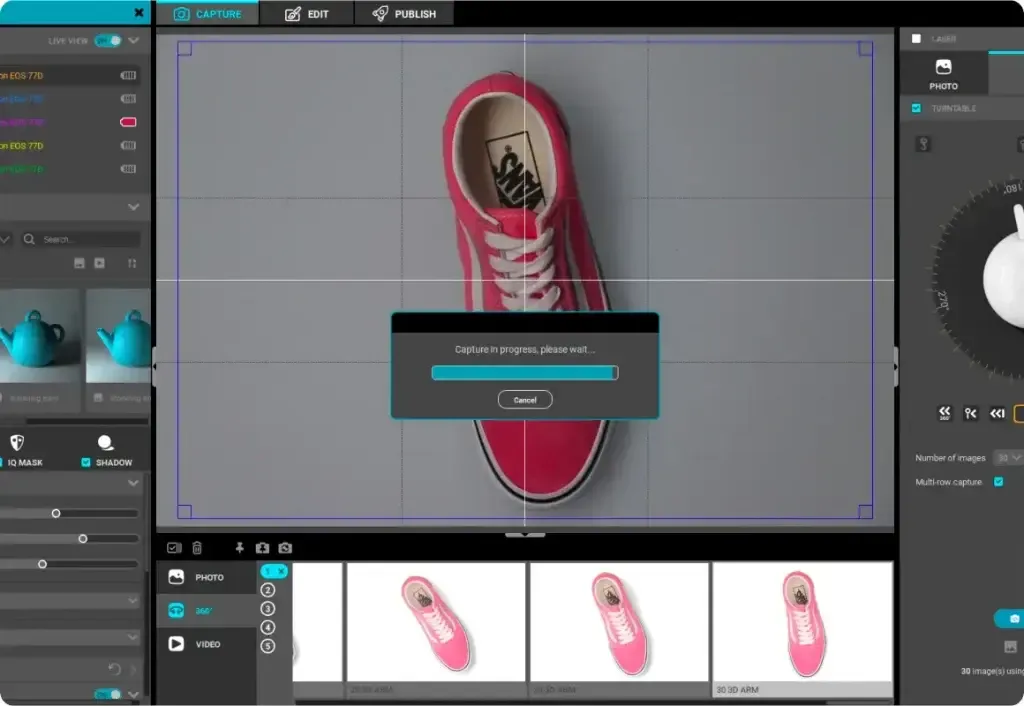Click the camera refresh icon in thumbnail toolbar
Image resolution: width=1024 pixels, height=706 pixels.
point(285,548)
